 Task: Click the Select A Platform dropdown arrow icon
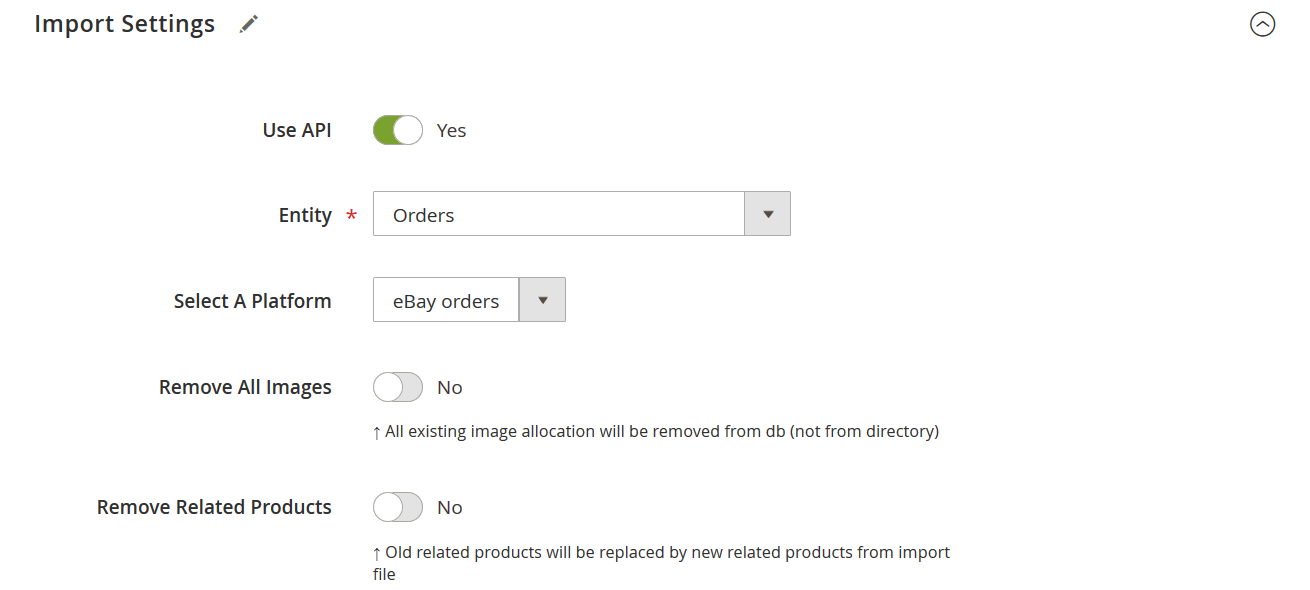click(x=542, y=299)
